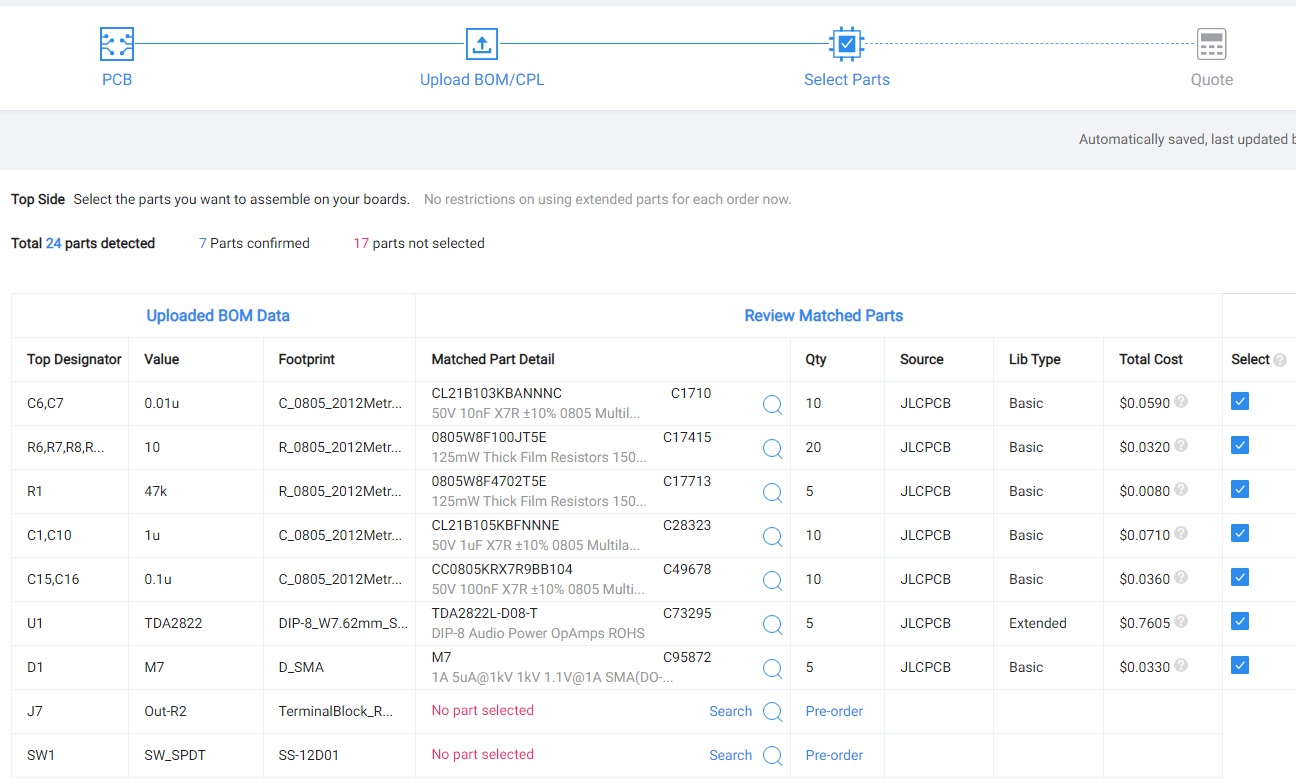Click help icon next to $0.7605 cost
Viewport: 1296px width, 779px height.
tap(1181, 622)
